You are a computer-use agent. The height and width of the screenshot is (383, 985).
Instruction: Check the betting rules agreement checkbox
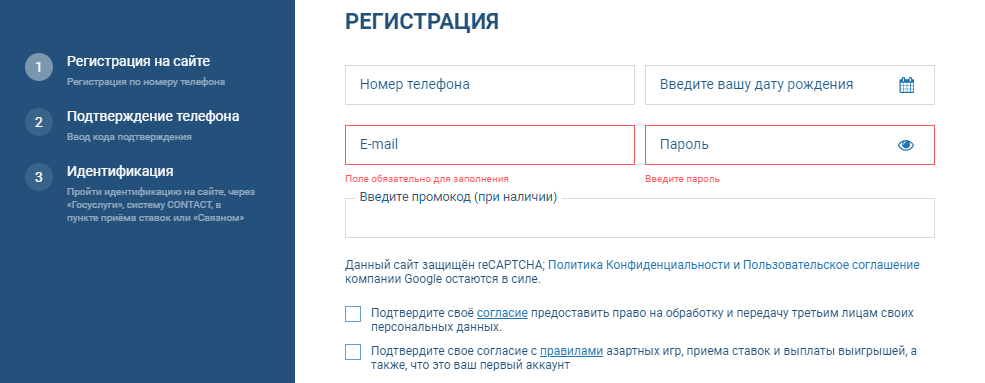[353, 352]
